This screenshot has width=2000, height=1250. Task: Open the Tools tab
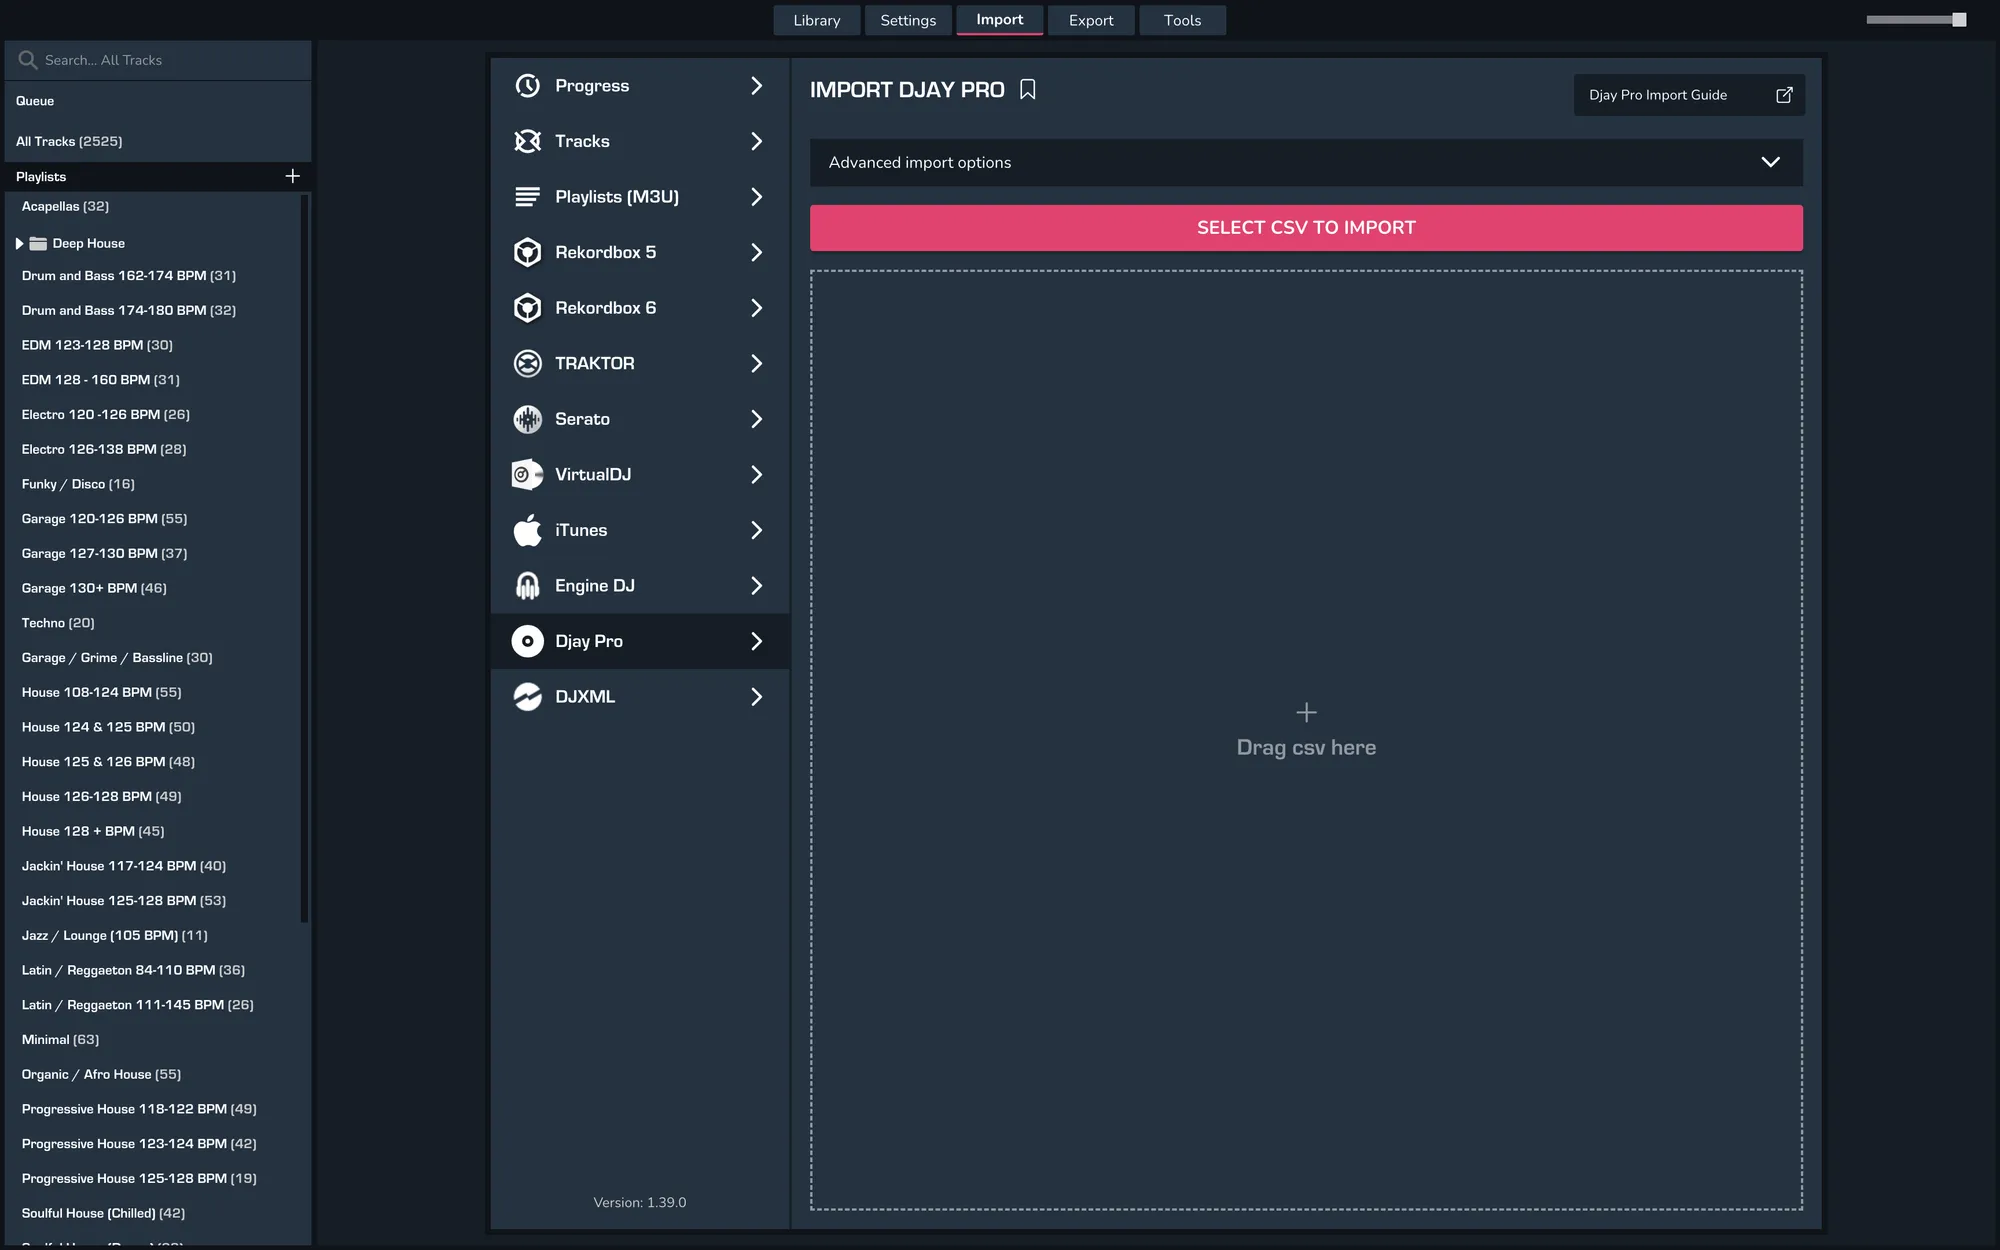[1182, 20]
